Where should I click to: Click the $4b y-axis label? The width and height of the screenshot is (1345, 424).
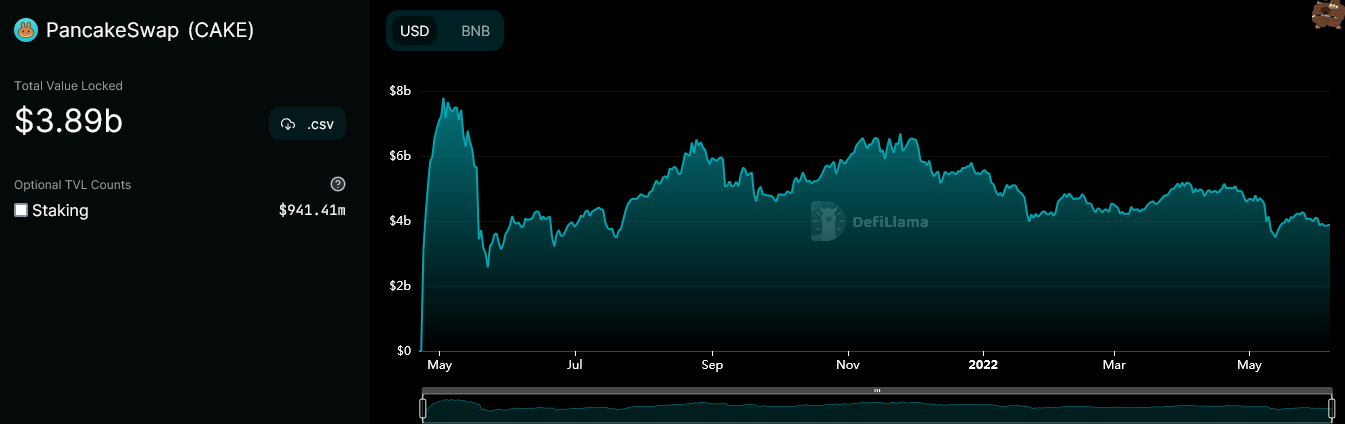[x=400, y=221]
